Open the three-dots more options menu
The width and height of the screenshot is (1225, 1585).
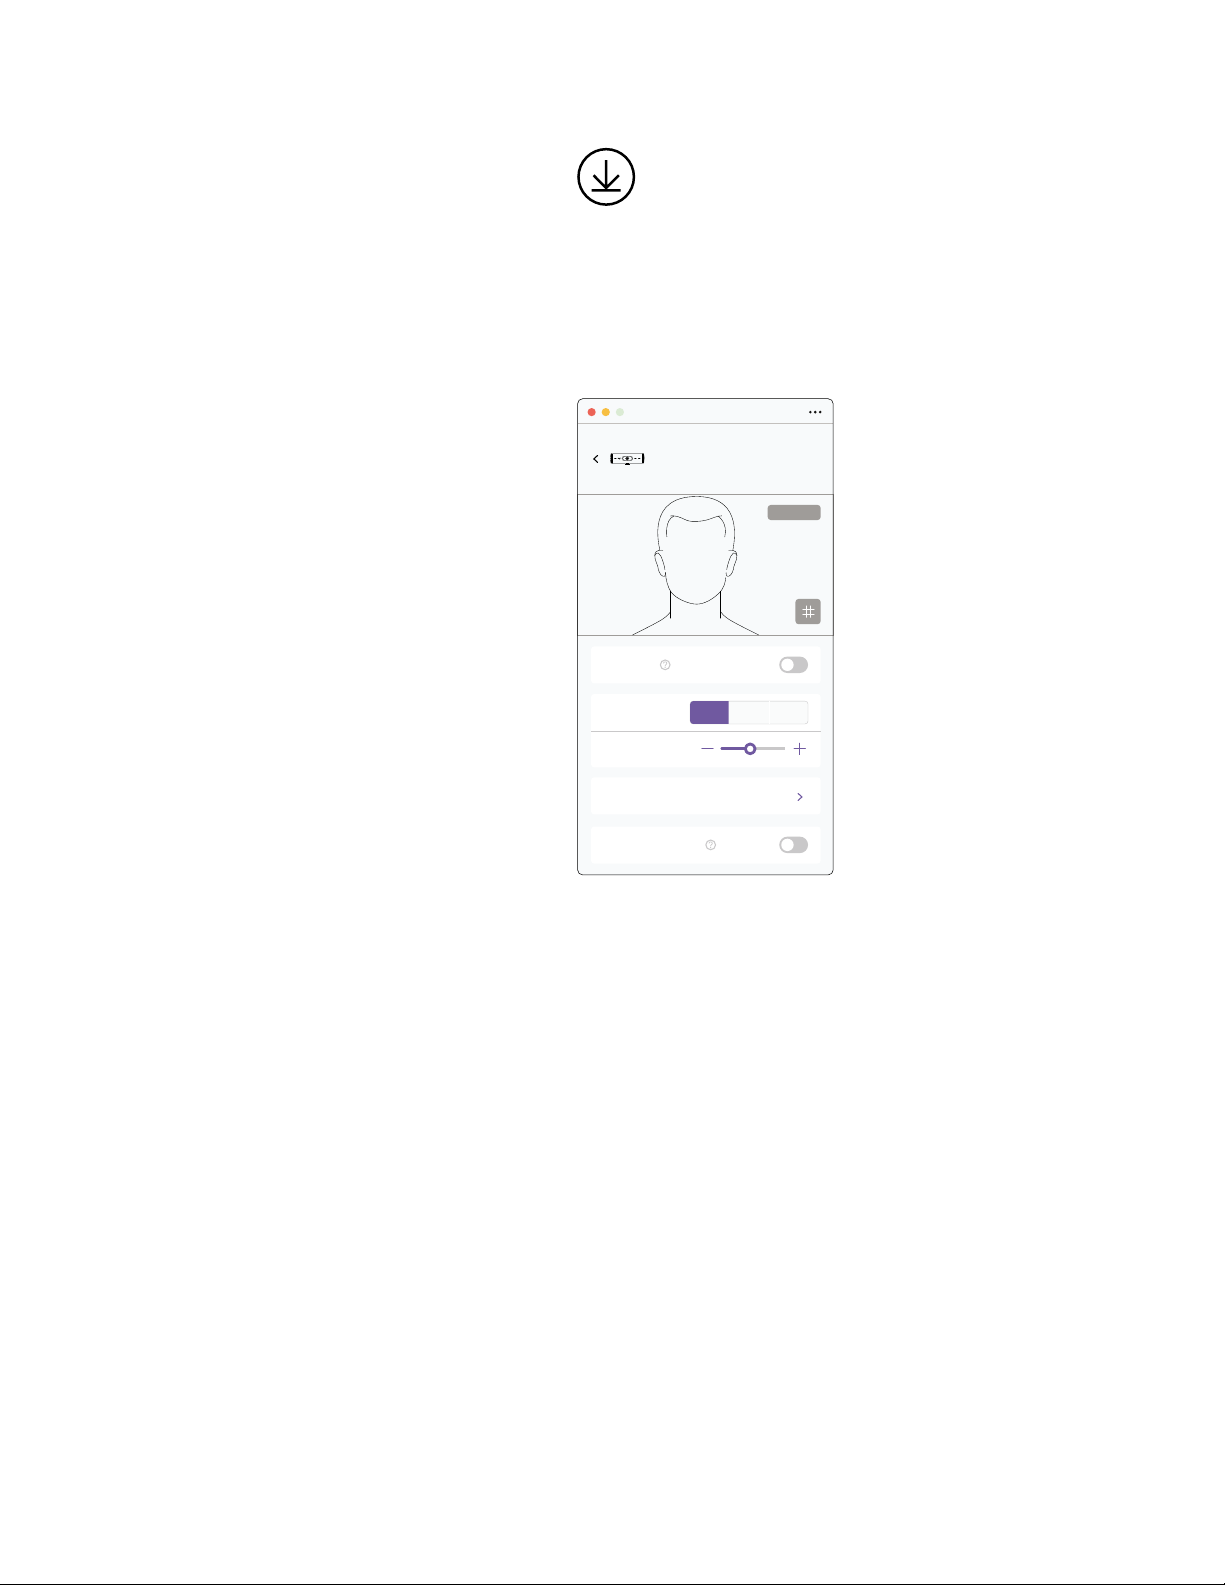[815, 412]
